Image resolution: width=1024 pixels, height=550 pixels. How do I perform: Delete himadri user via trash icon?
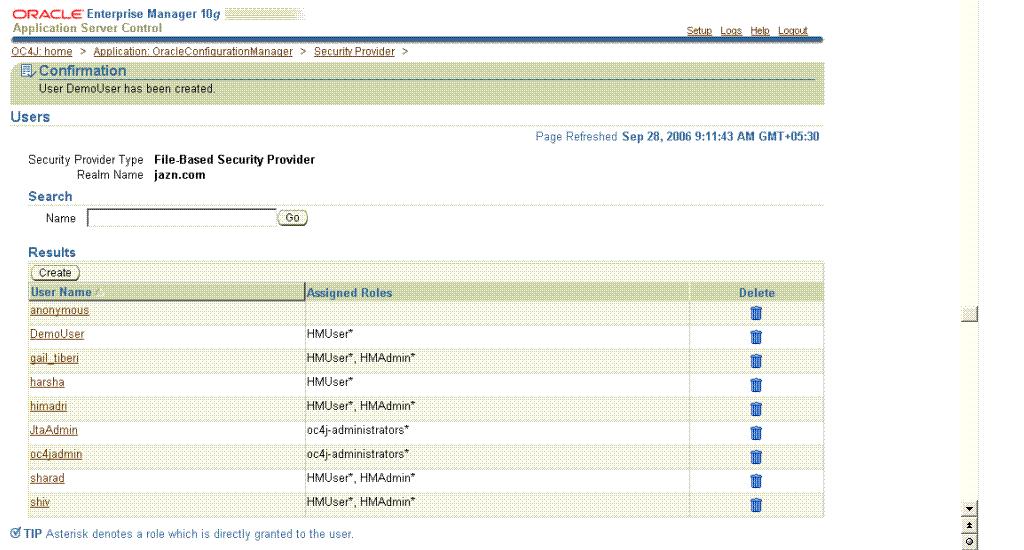756,409
